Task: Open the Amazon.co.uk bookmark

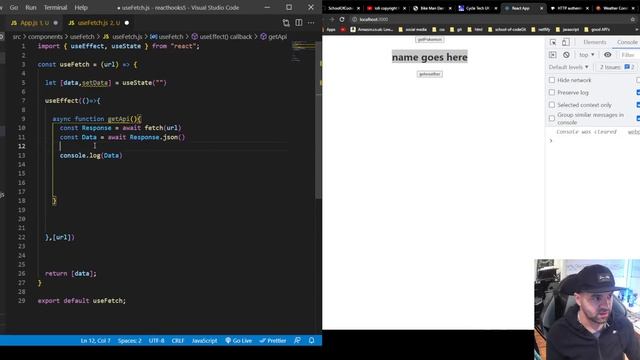Action: 372,29
